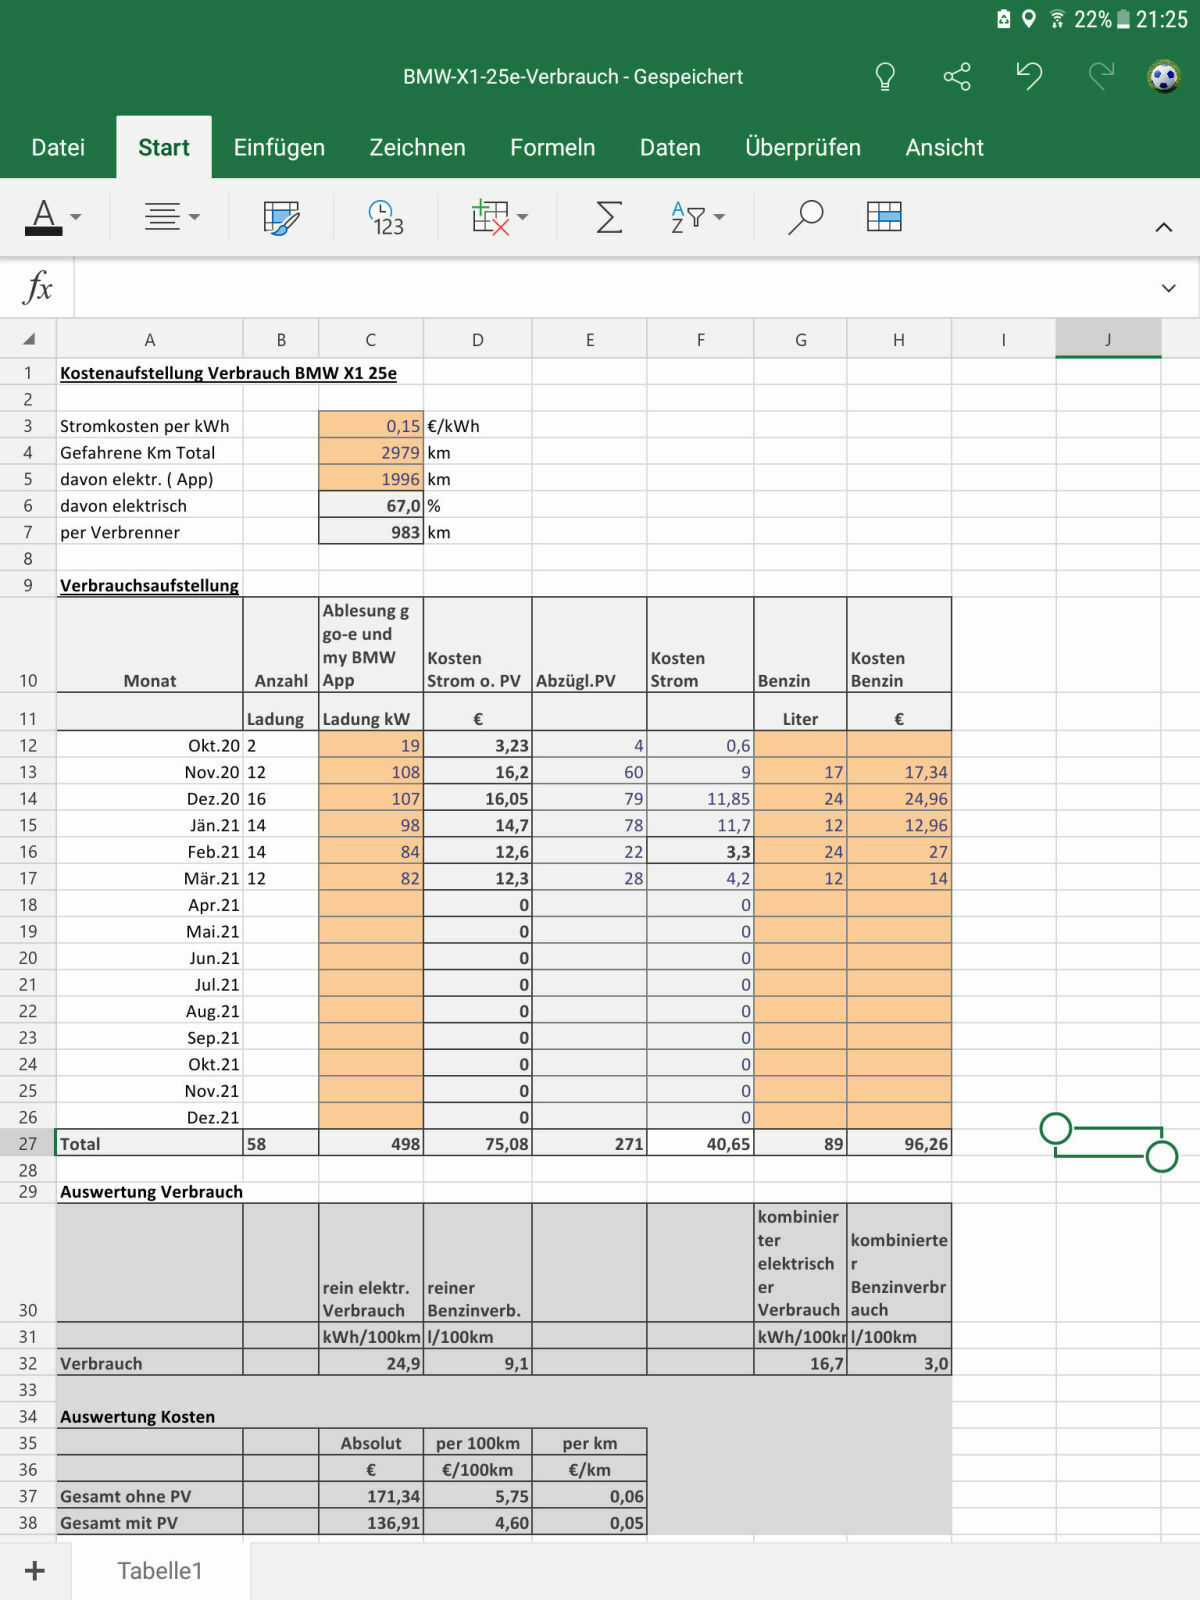Select the orange cell with value 2979
Viewport: 1200px width, 1600px height.
tap(371, 452)
